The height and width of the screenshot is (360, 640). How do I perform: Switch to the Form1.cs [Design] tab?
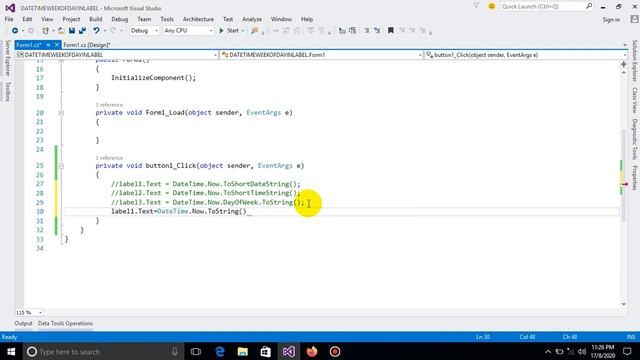click(87, 45)
